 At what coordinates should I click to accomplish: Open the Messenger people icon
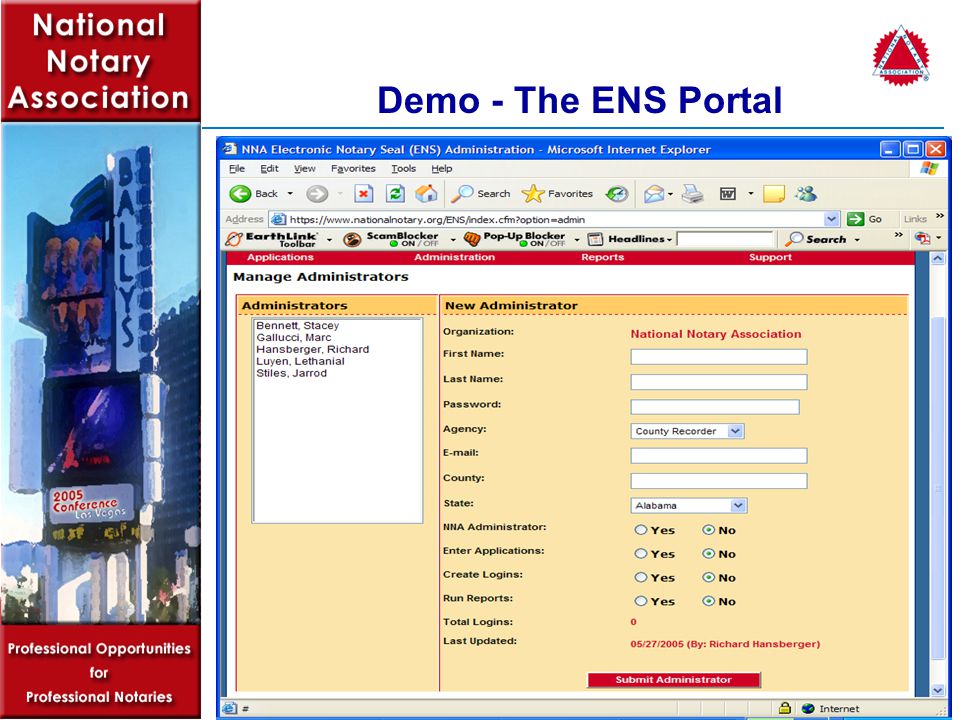point(806,194)
